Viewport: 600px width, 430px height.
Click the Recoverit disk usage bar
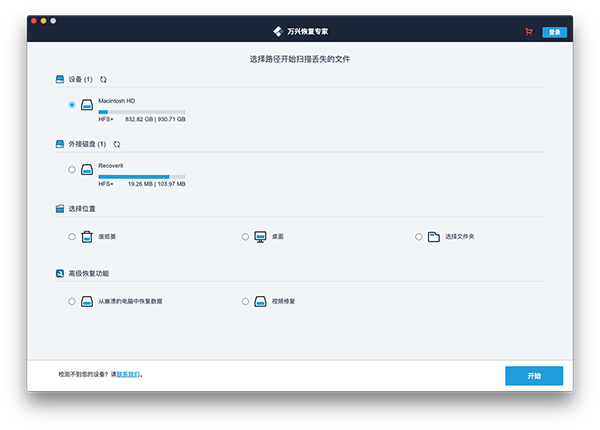coord(142,177)
